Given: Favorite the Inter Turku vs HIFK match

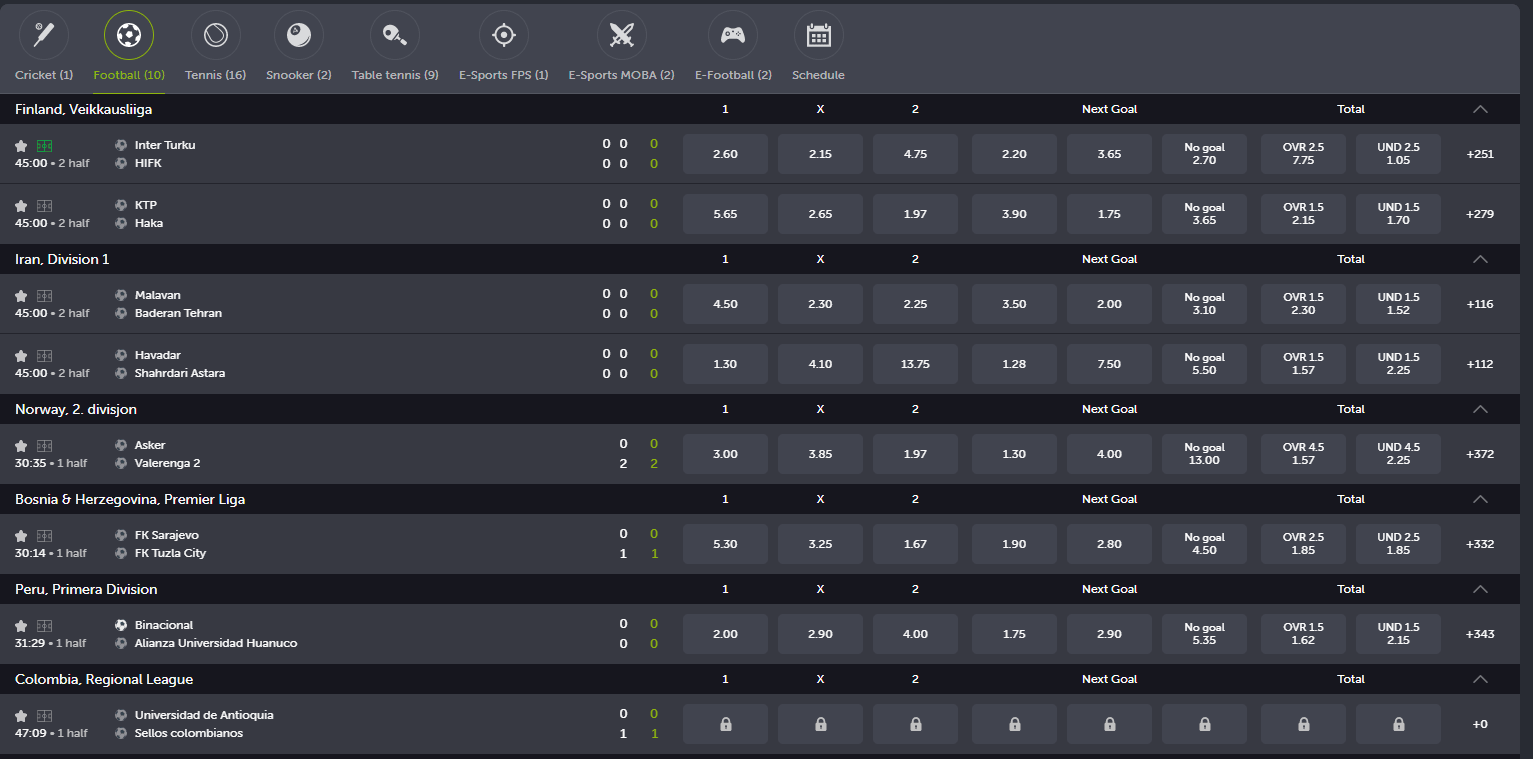Looking at the screenshot, I should point(21,146).
